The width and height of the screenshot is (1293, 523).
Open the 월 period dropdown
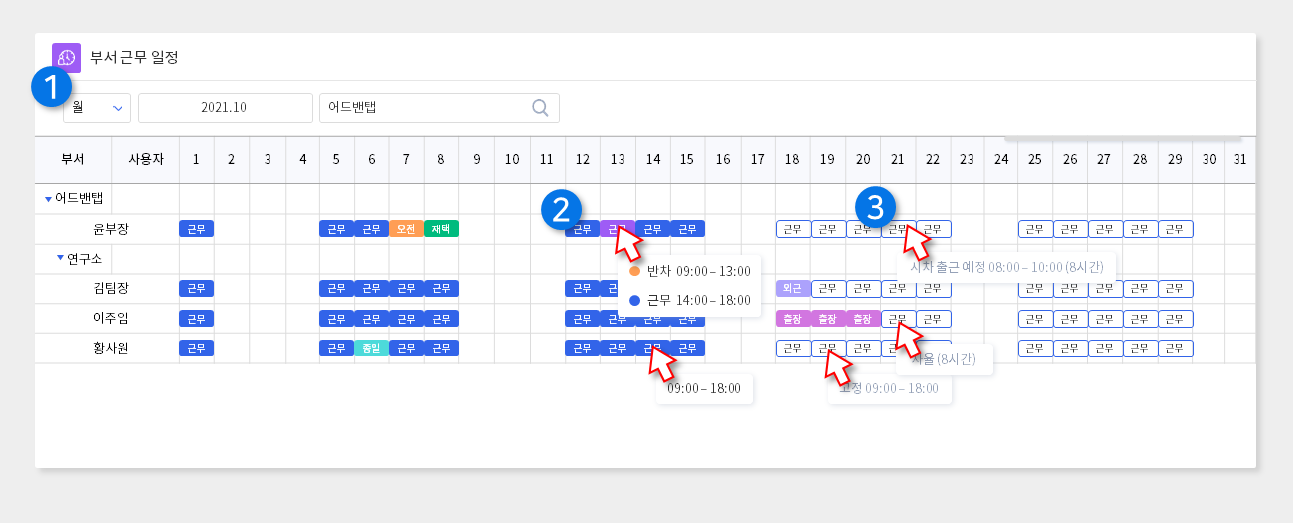point(97,108)
